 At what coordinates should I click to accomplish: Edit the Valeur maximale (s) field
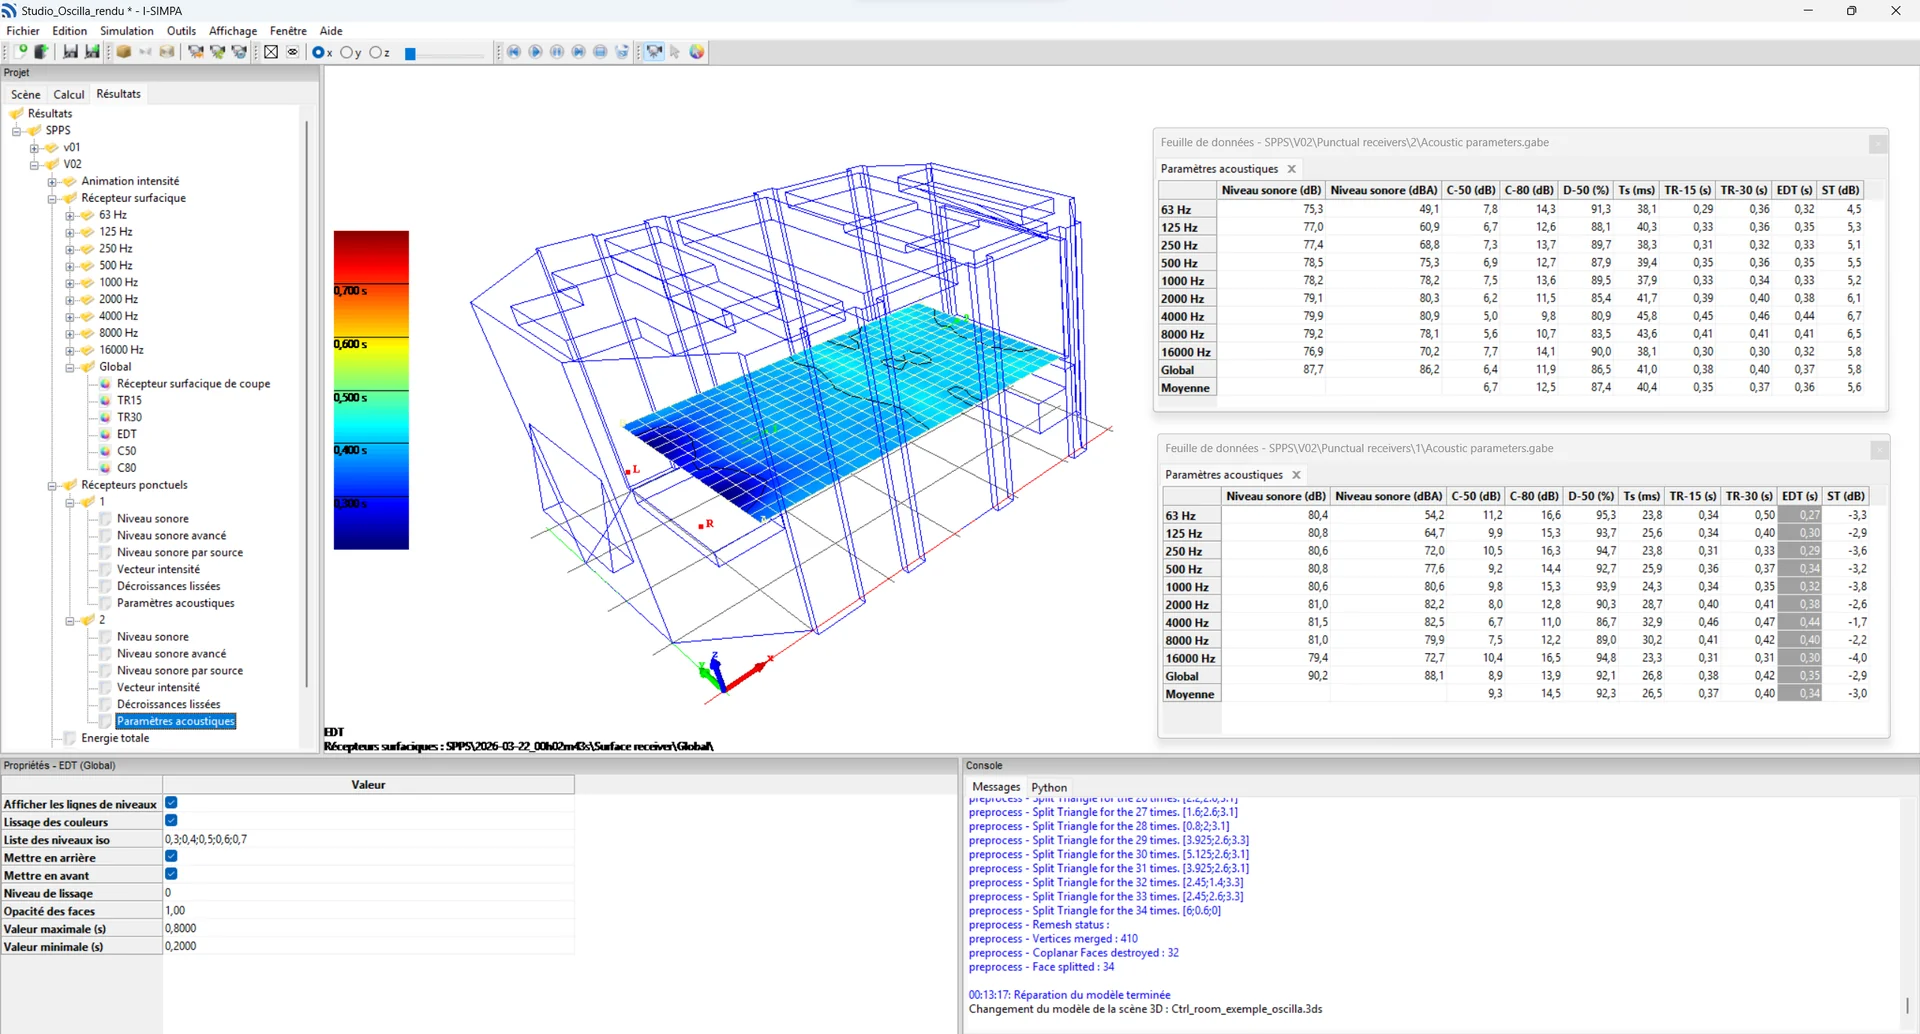pos(368,929)
